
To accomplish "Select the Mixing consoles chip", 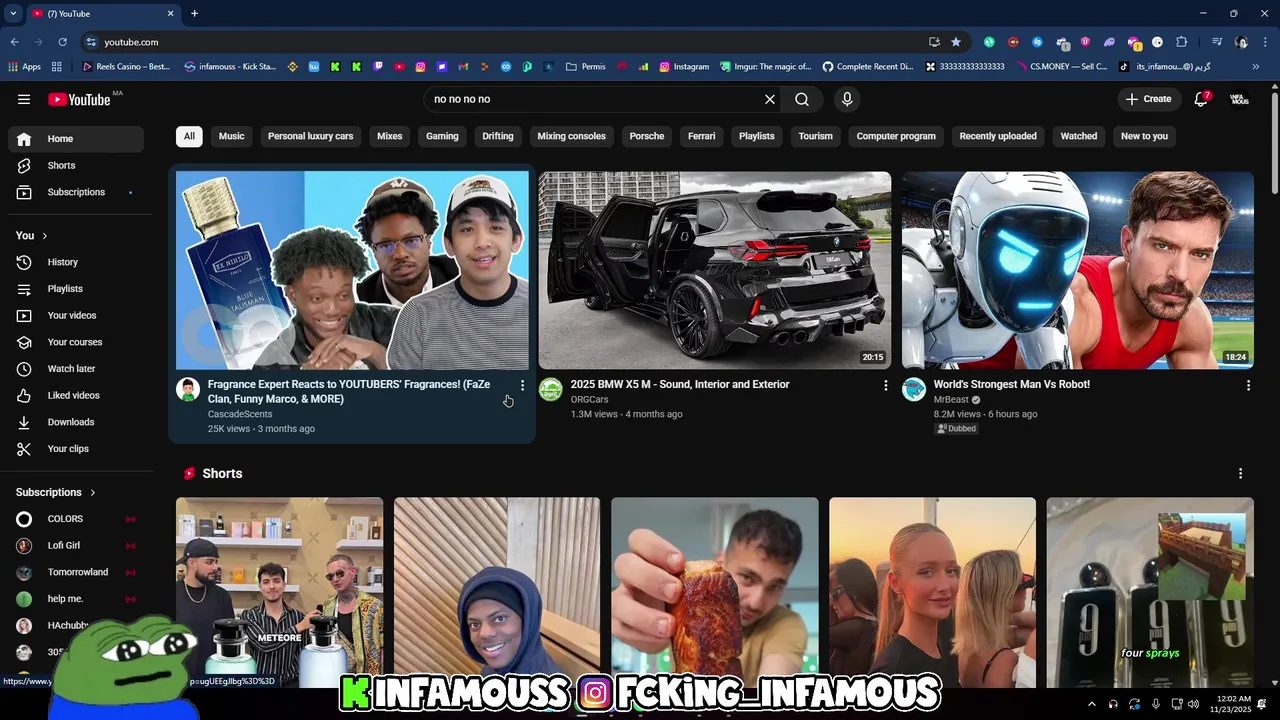I will (x=572, y=136).
